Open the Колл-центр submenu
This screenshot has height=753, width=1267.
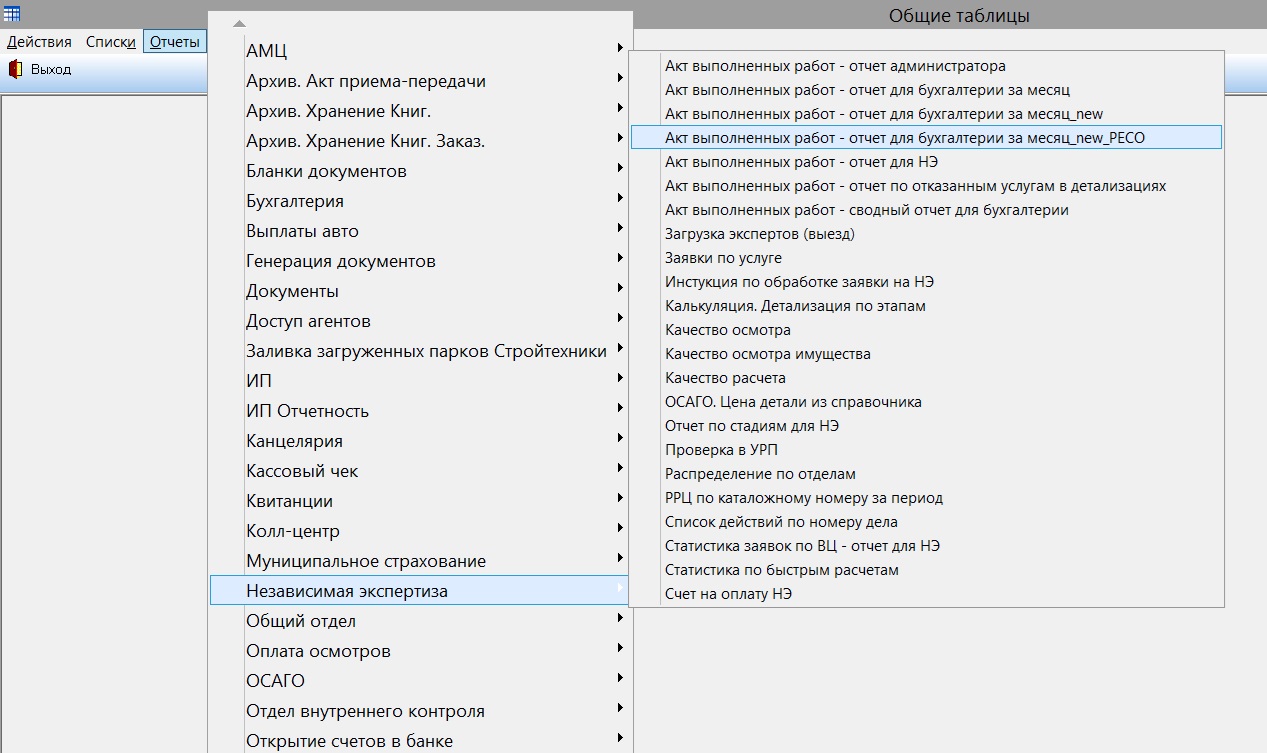coord(421,531)
